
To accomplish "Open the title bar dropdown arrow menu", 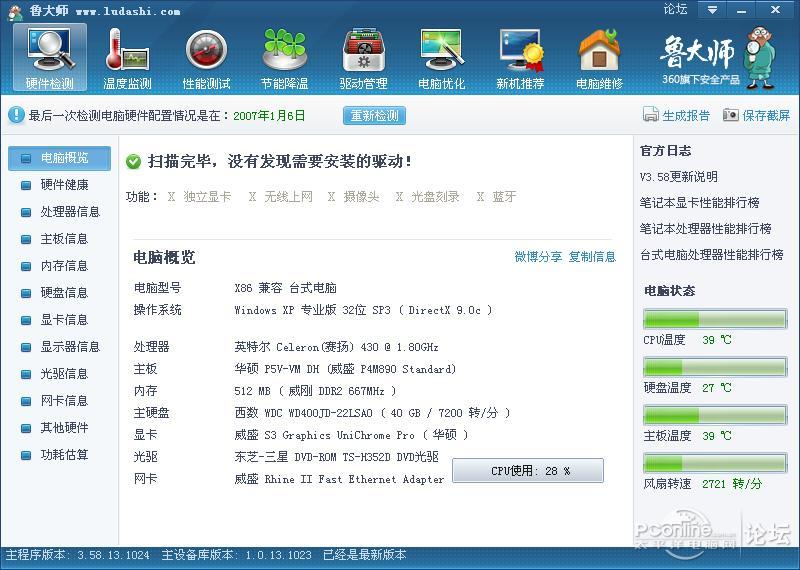I will (712, 10).
